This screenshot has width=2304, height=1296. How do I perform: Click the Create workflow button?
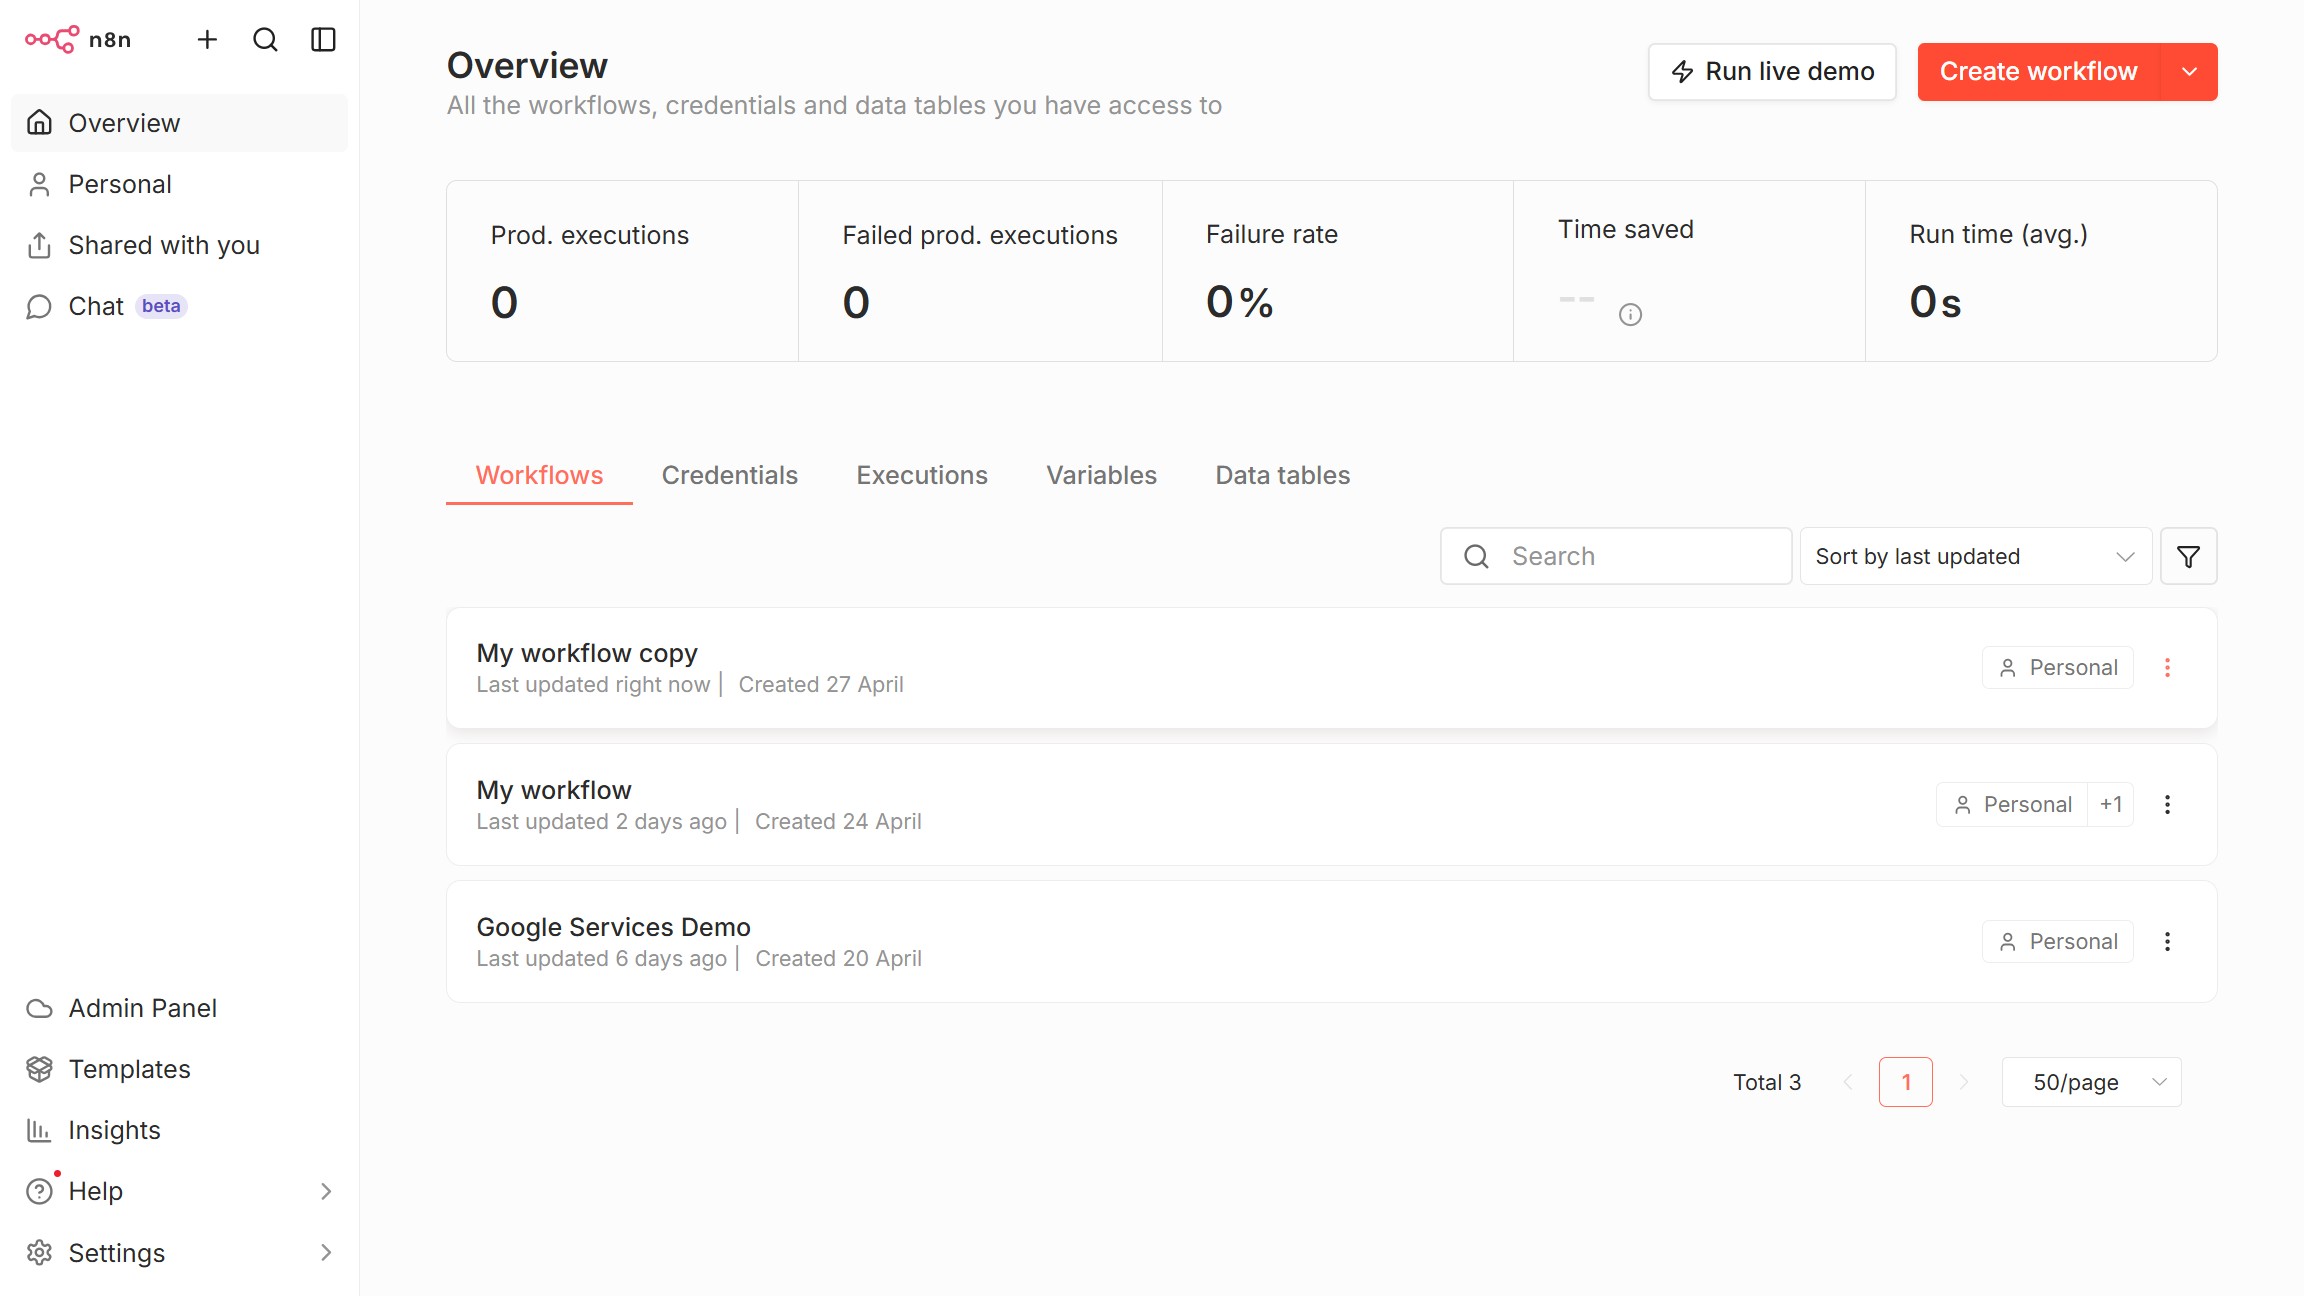point(2038,72)
